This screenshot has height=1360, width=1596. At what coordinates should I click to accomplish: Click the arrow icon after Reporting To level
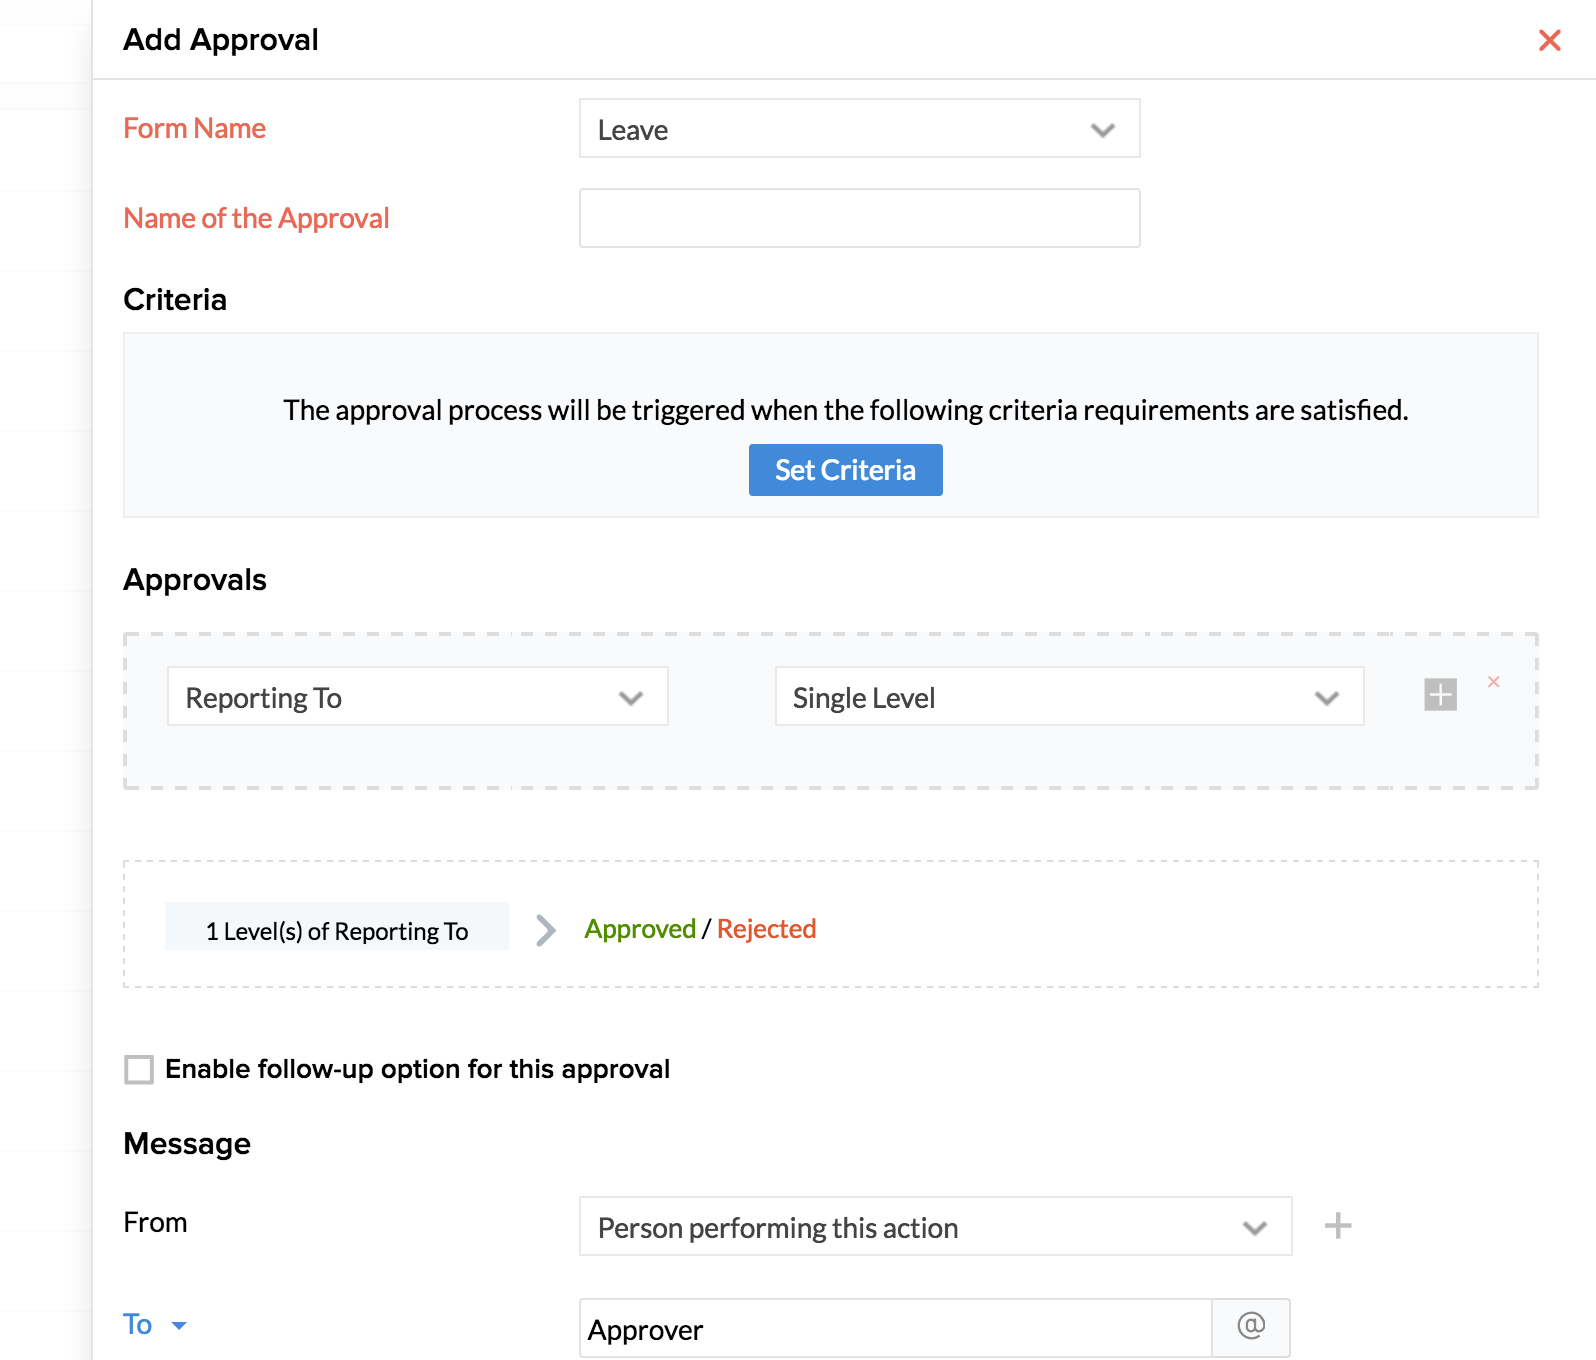(x=545, y=930)
